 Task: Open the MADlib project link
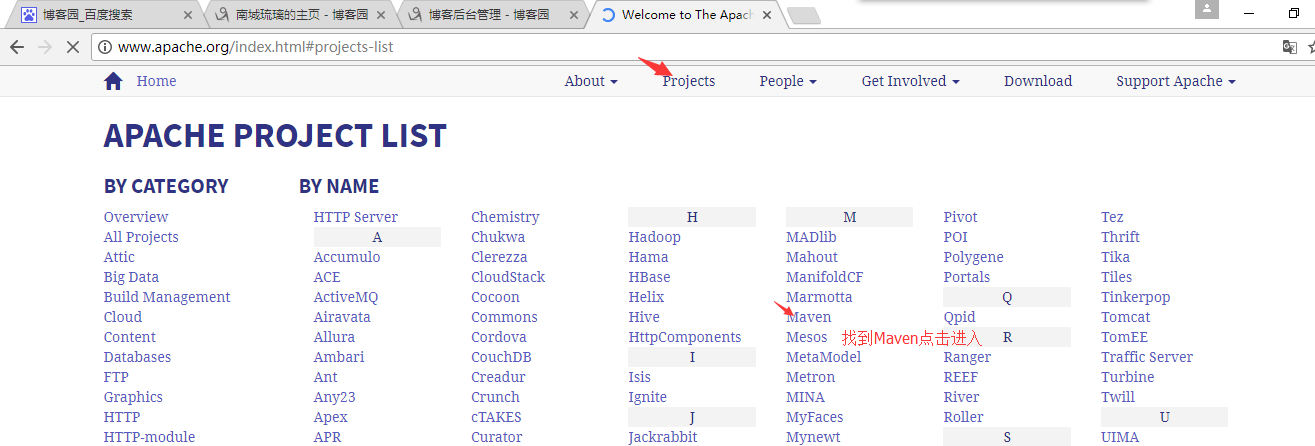coord(811,237)
